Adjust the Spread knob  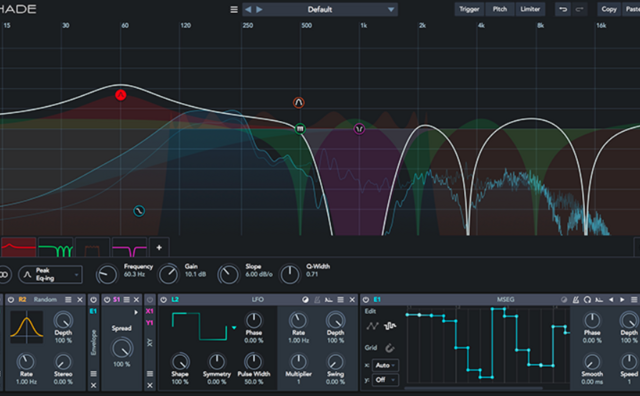coord(122,348)
